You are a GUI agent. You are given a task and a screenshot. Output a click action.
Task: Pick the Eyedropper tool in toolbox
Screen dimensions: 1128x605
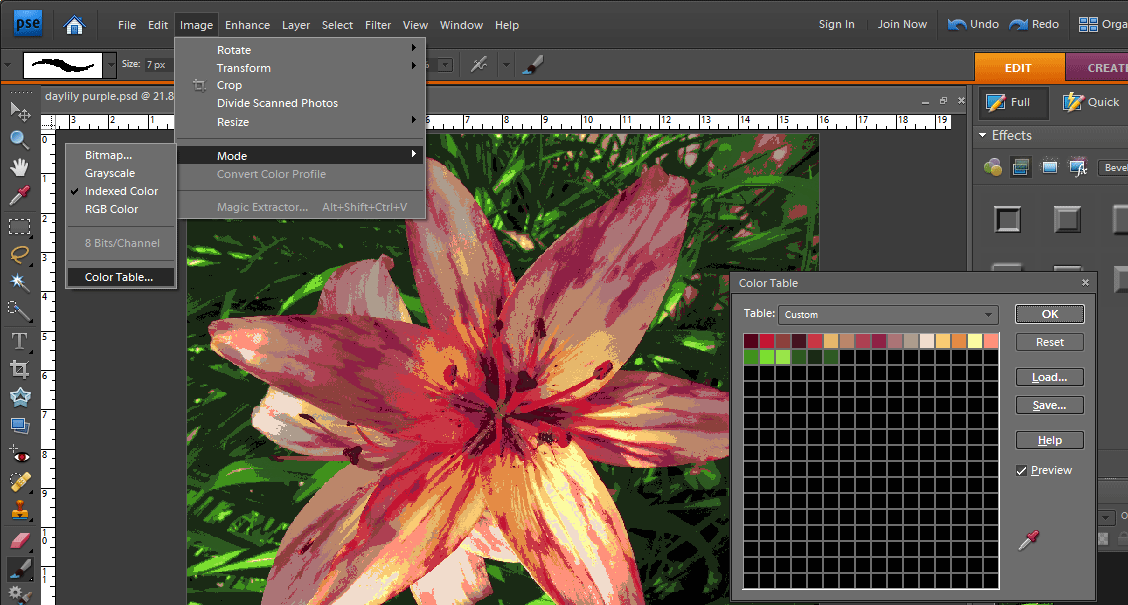19,195
